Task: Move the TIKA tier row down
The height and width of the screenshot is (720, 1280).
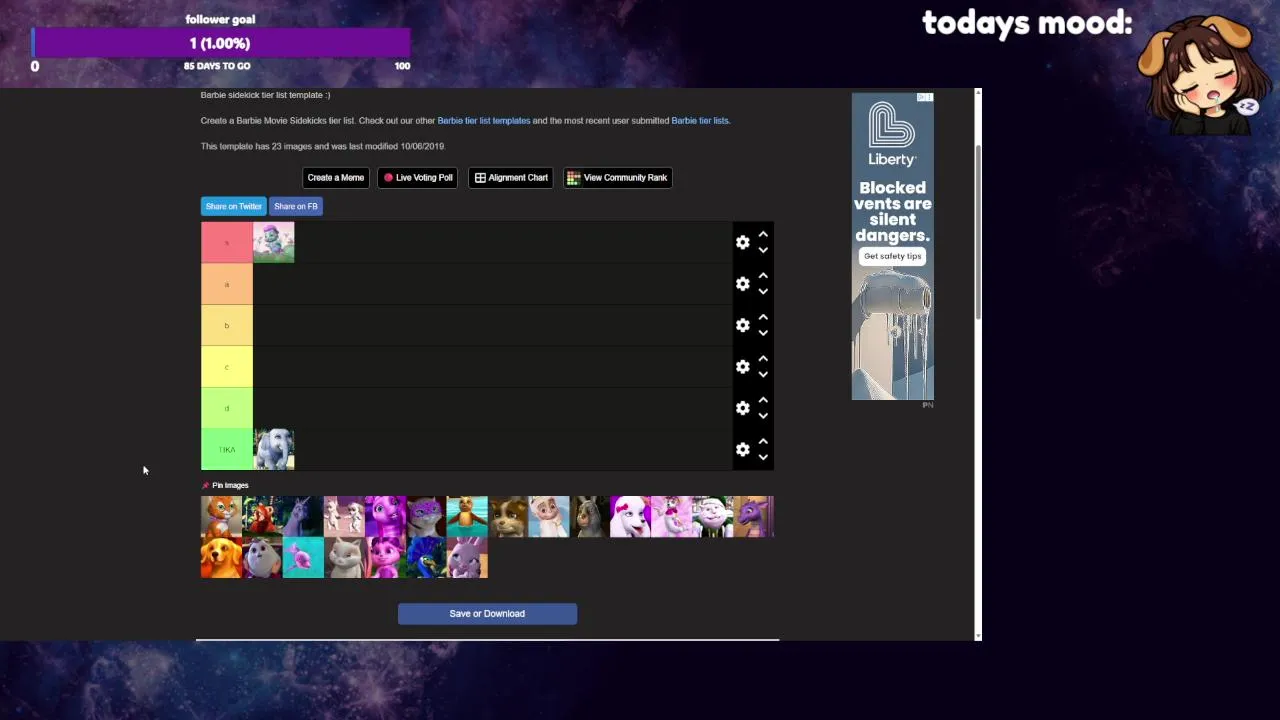Action: coord(763,458)
